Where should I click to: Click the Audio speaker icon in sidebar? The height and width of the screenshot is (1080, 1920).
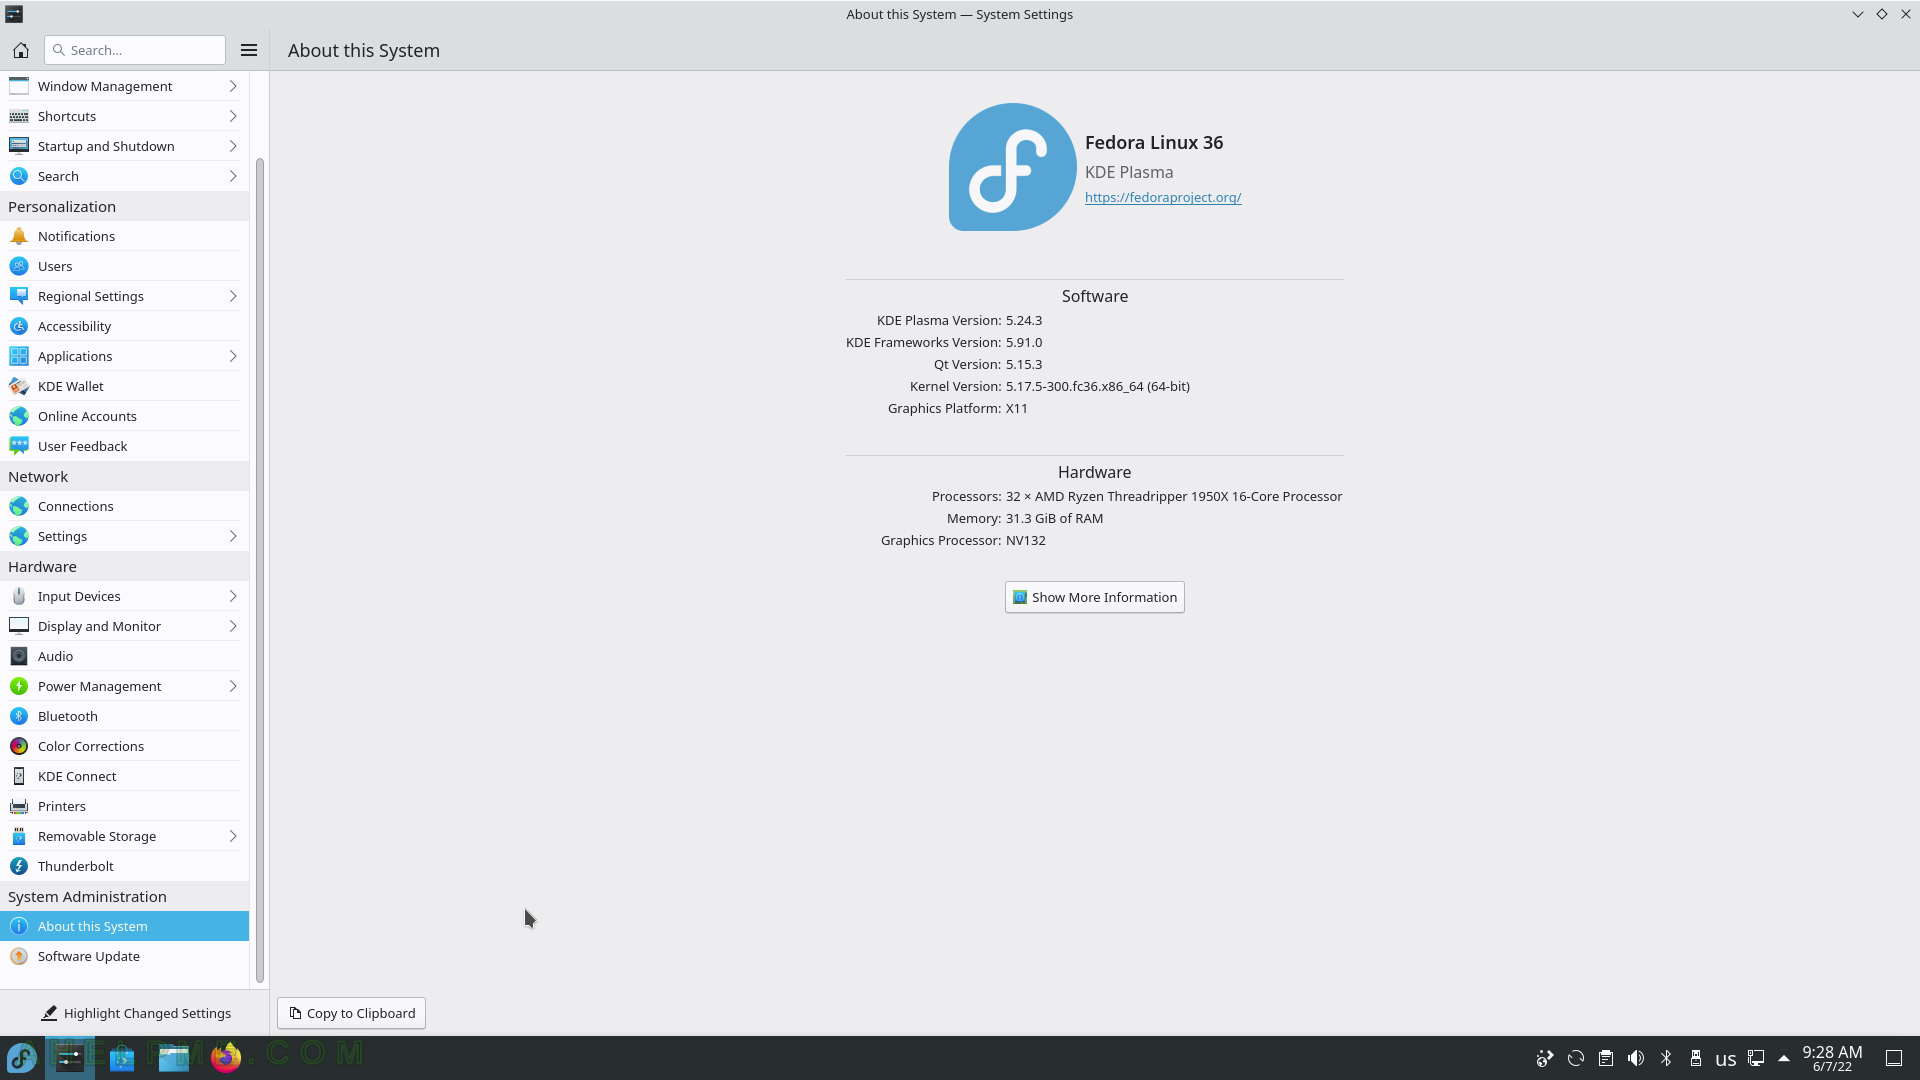tap(19, 656)
